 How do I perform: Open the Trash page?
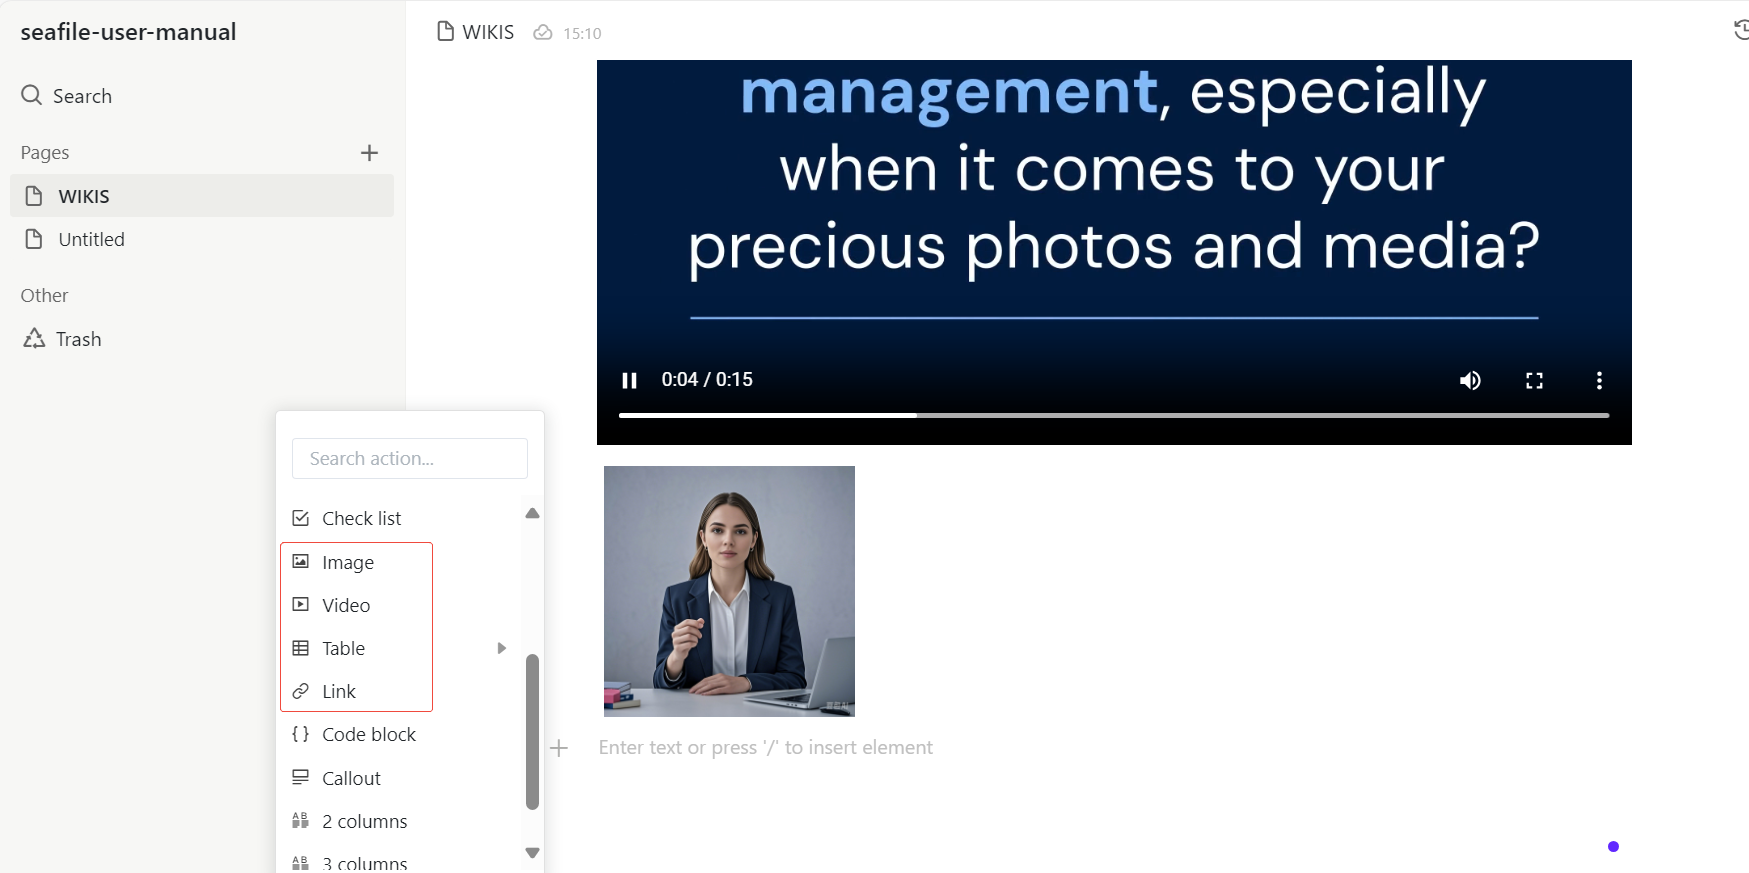tap(78, 339)
